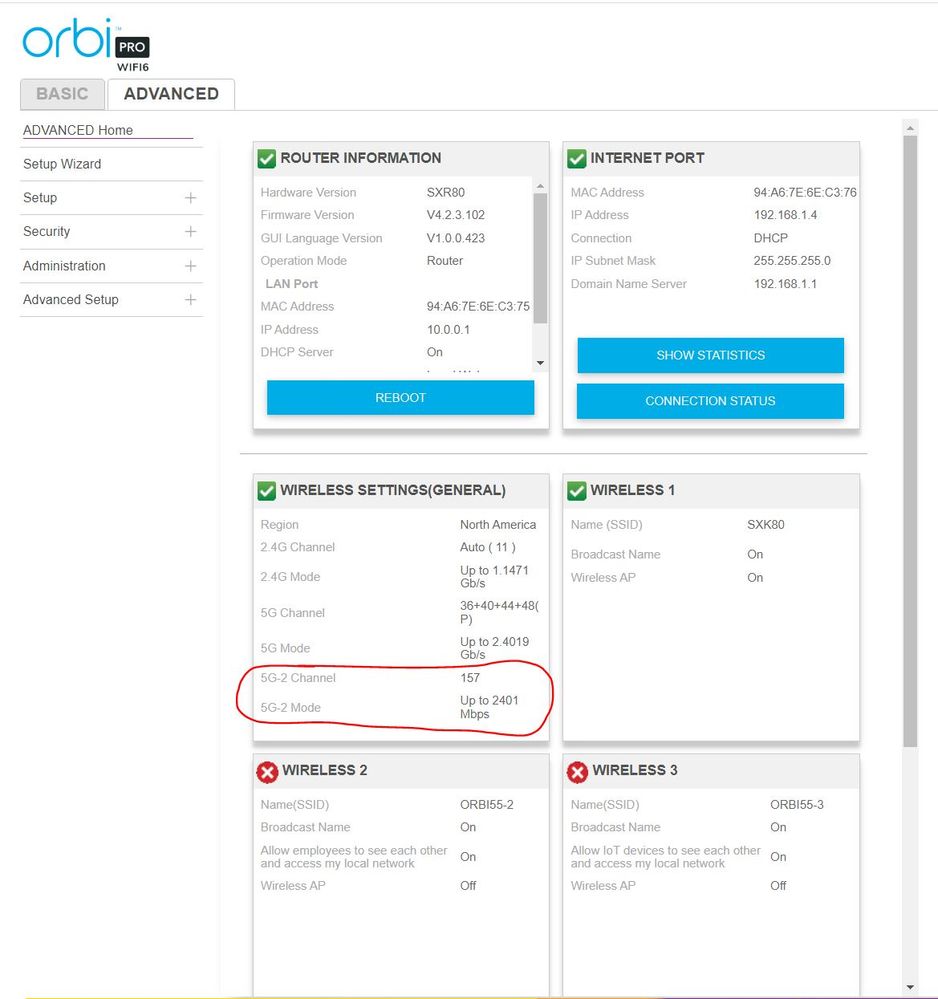Switch to the ADVANCED tab

tap(171, 94)
